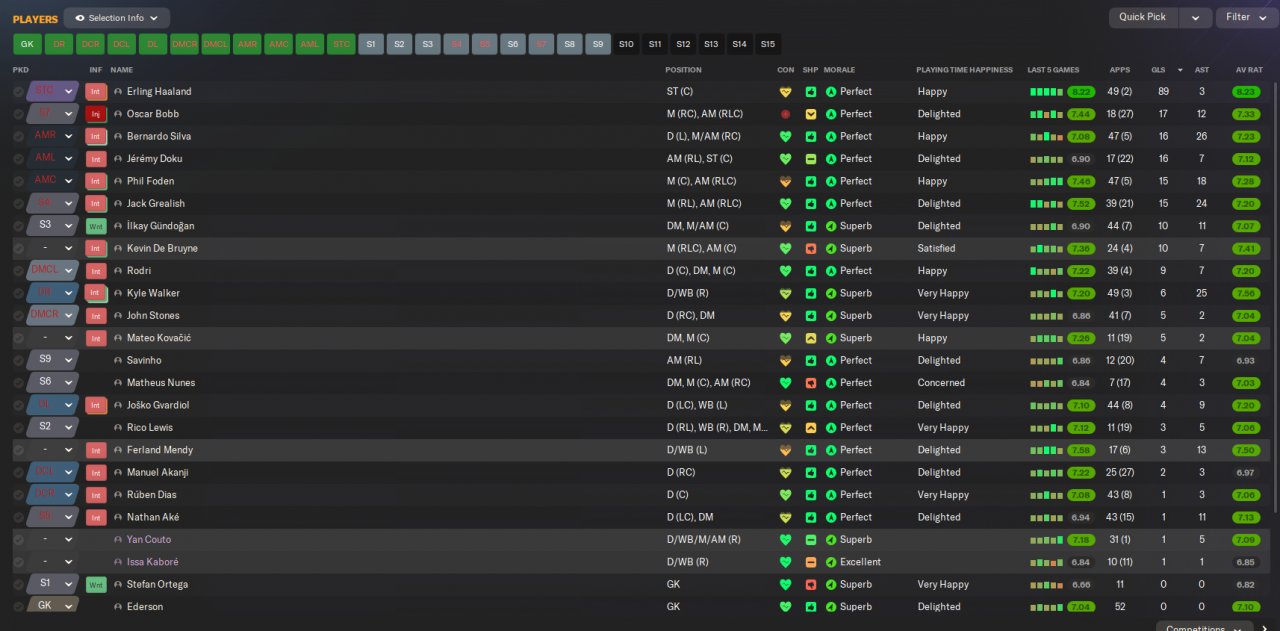This screenshot has height=631, width=1280.
Task: Sort by the APPS column header
Action: (x=1120, y=70)
